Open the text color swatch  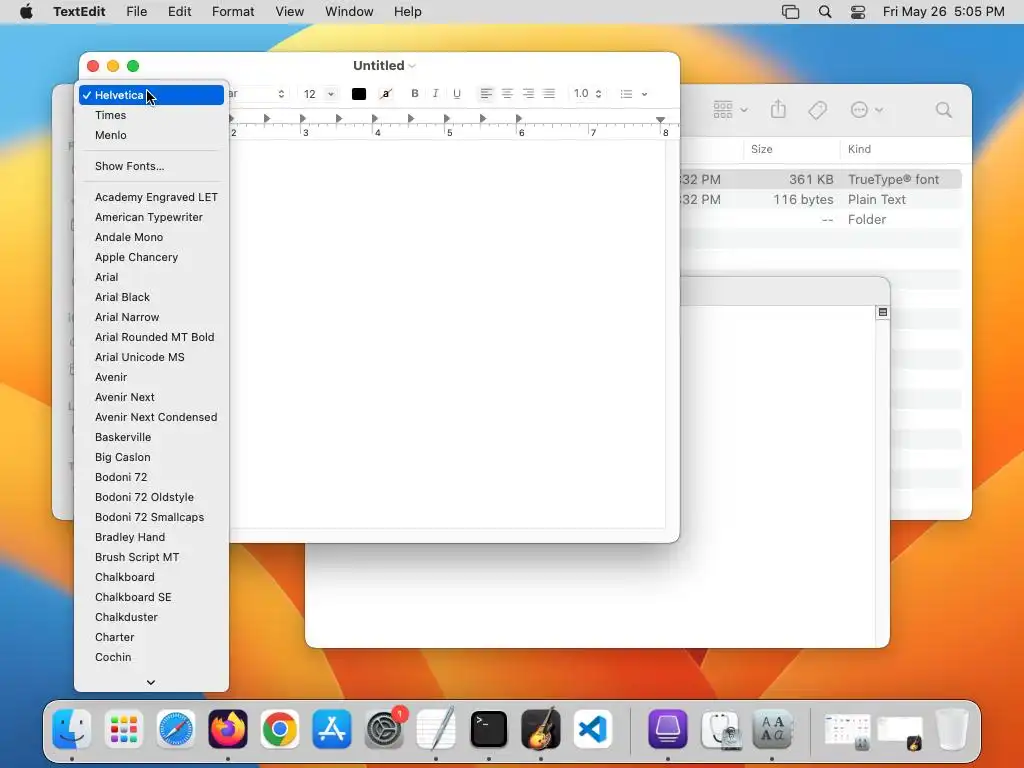[359, 94]
